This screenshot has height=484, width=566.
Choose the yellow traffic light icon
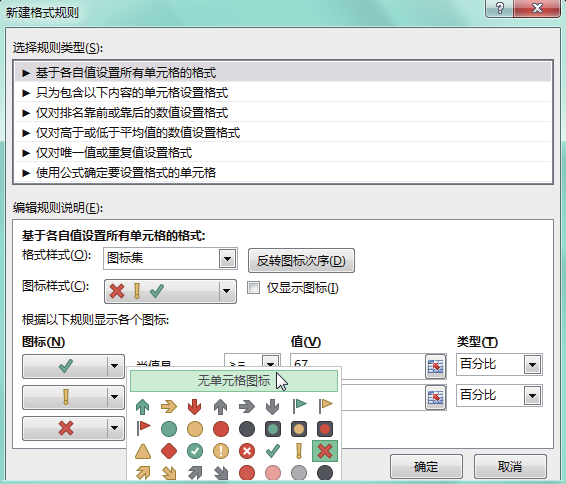299,429
